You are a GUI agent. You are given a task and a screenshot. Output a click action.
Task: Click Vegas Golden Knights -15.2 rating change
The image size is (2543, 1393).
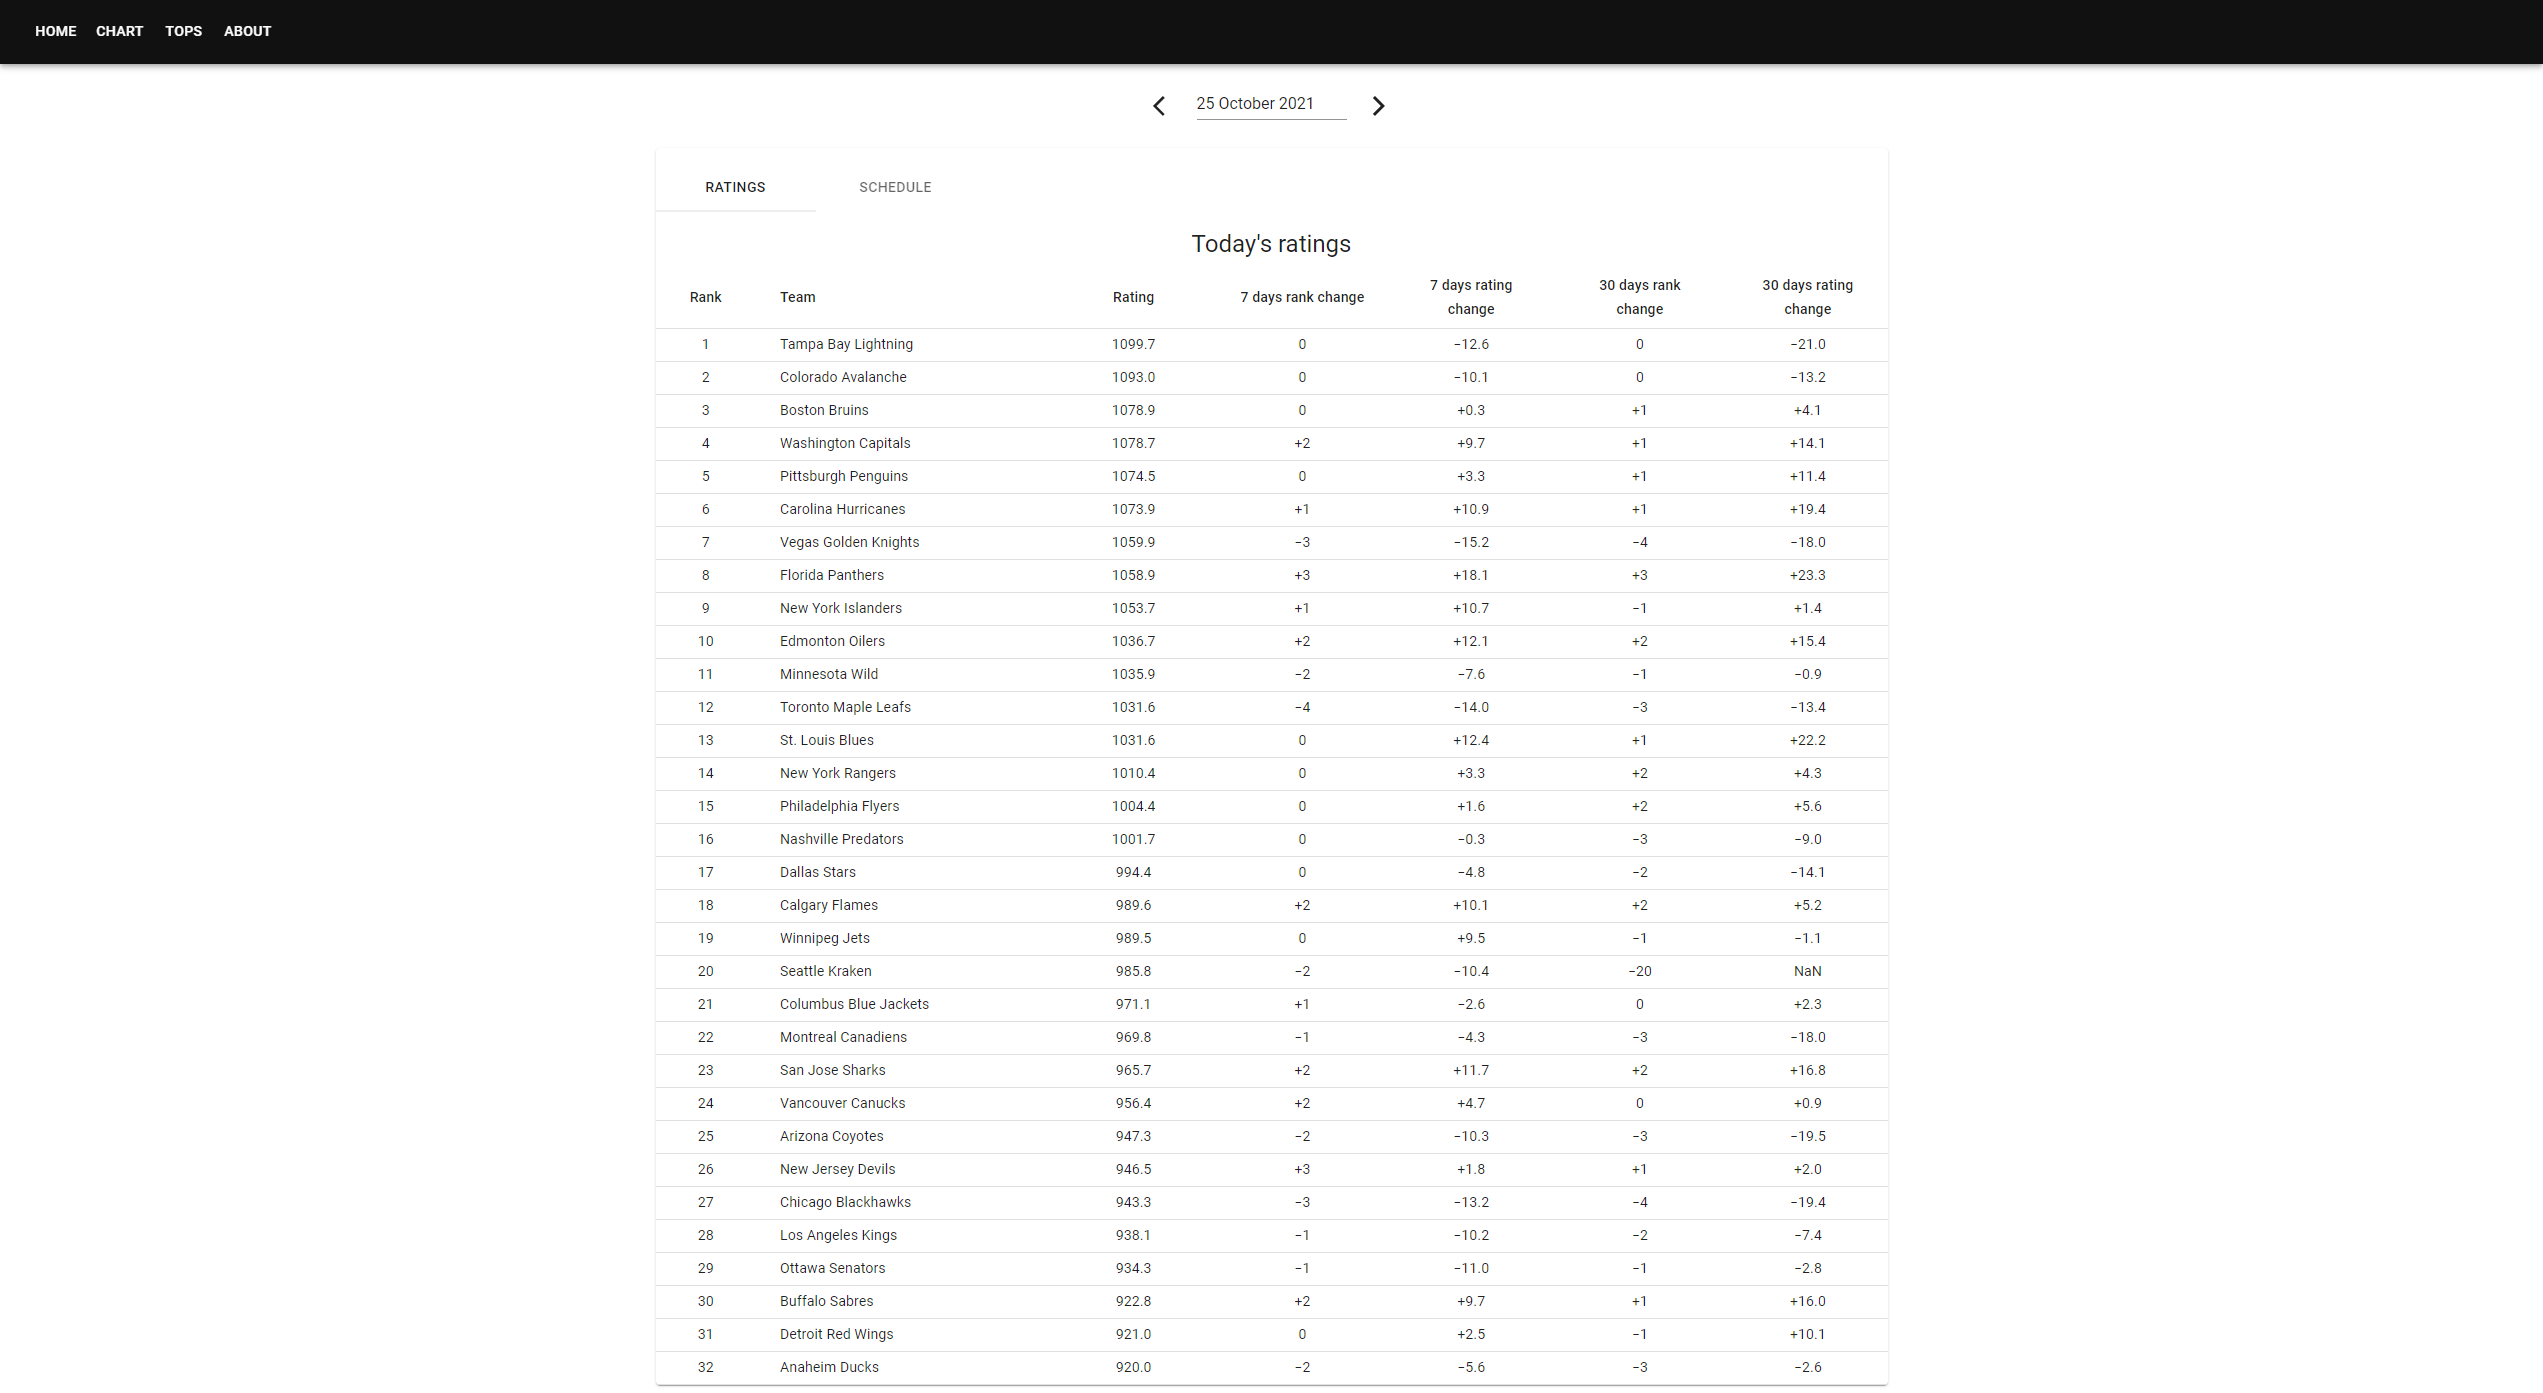1471,542
